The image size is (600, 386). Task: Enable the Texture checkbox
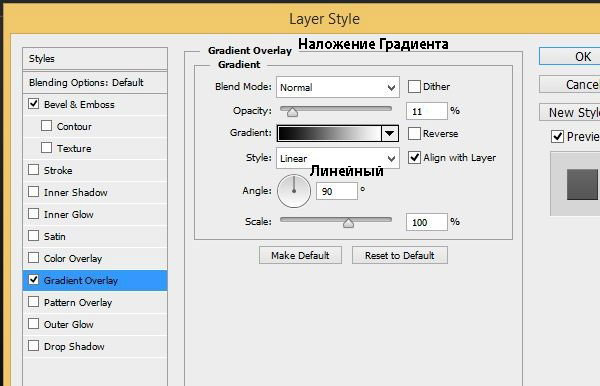point(46,148)
